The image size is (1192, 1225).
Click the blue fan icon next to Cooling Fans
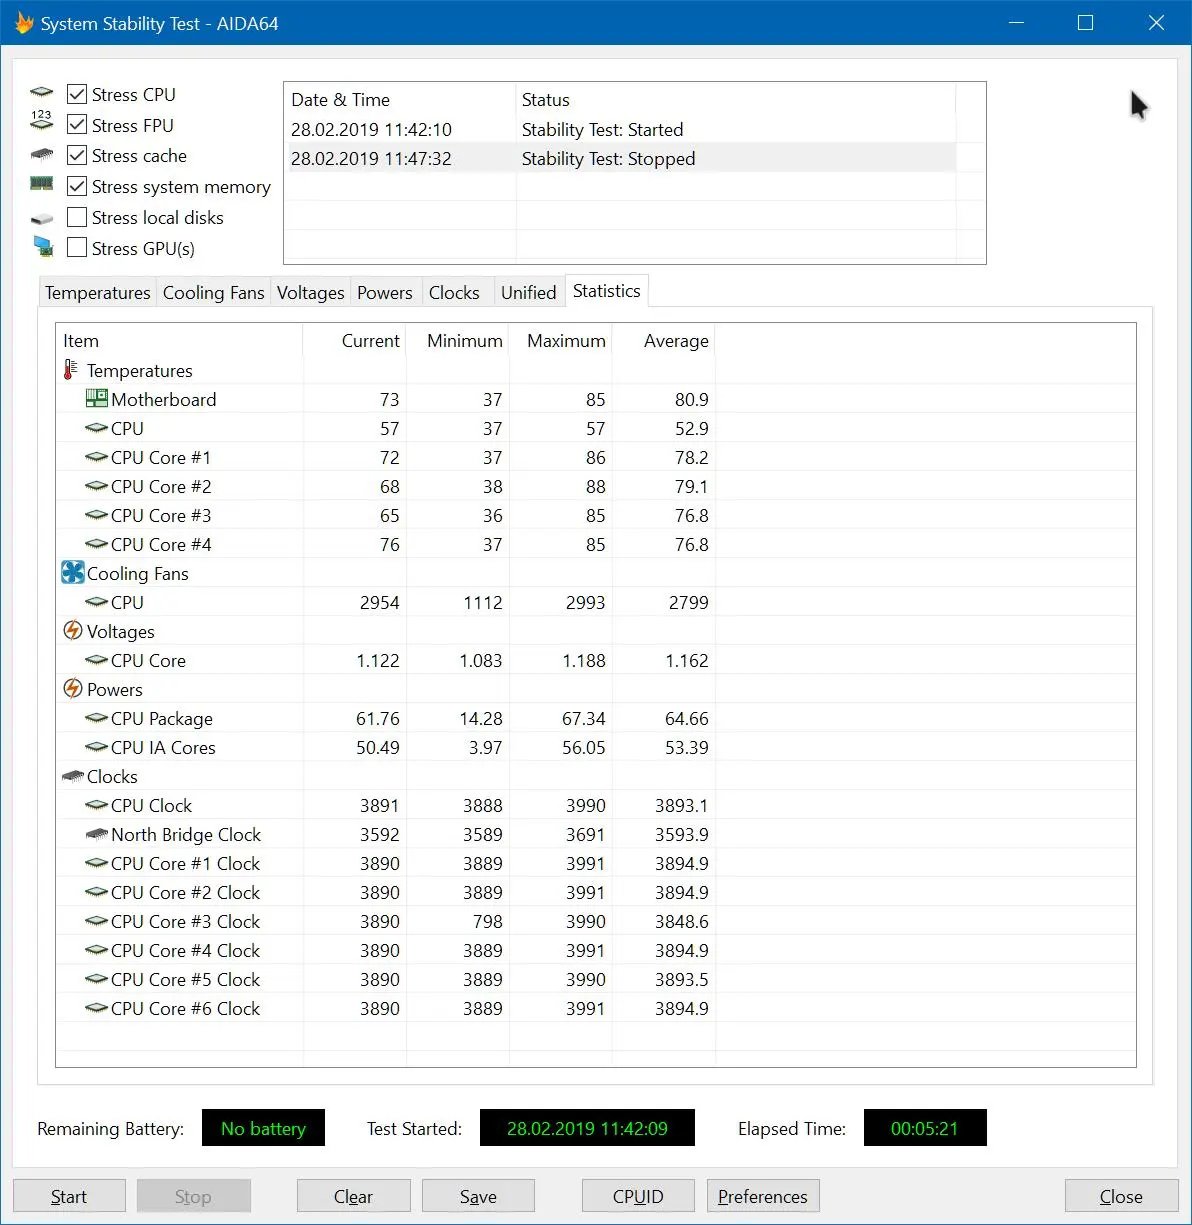(72, 572)
